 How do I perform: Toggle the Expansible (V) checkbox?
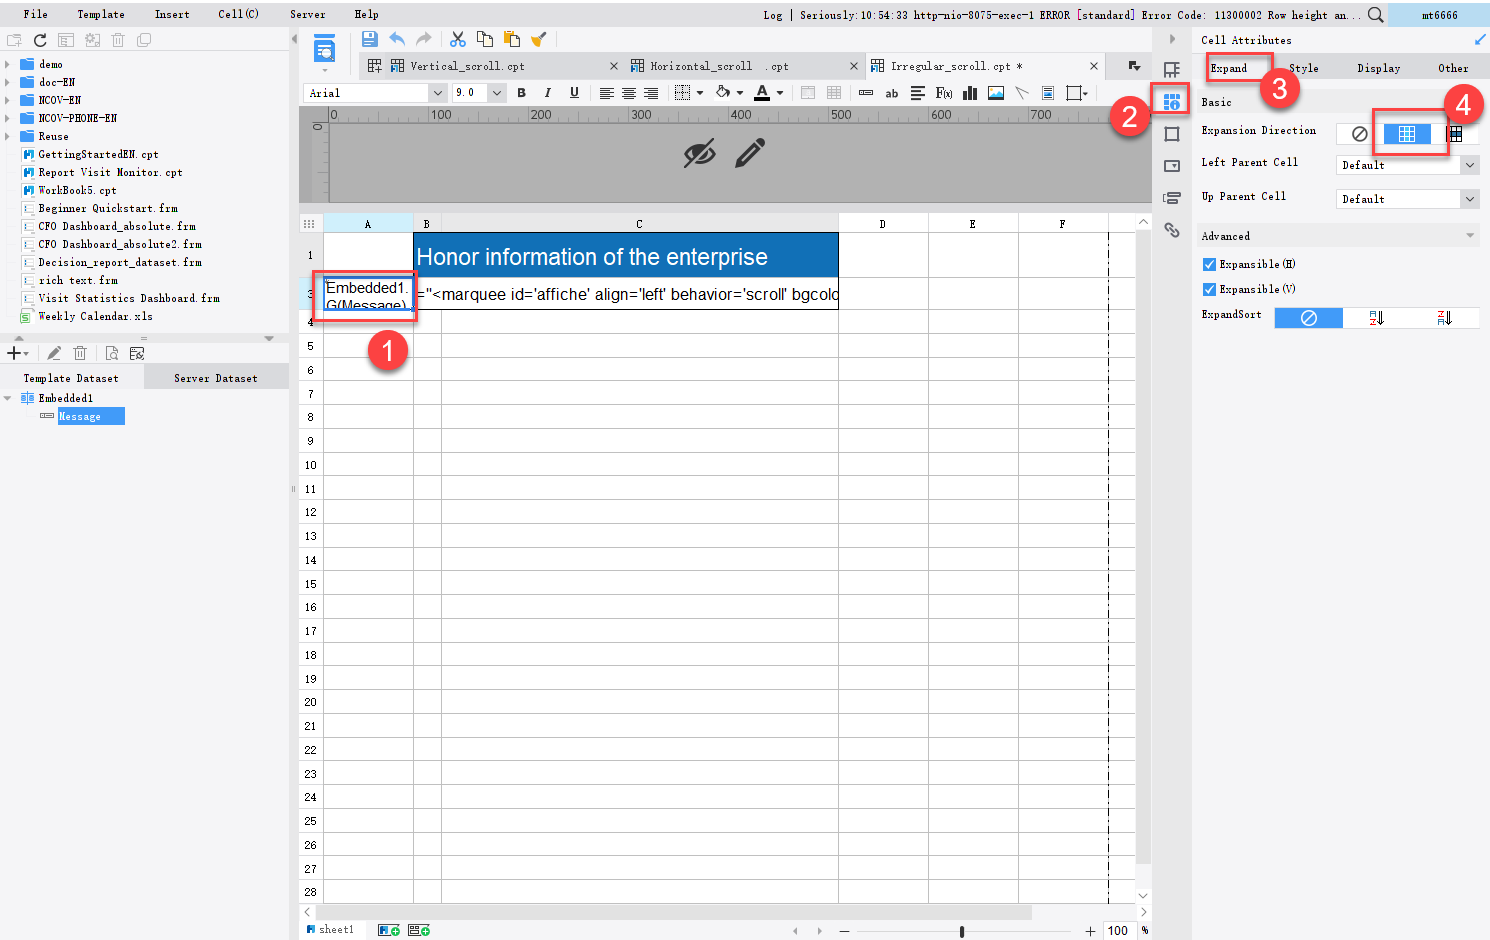tap(1209, 289)
